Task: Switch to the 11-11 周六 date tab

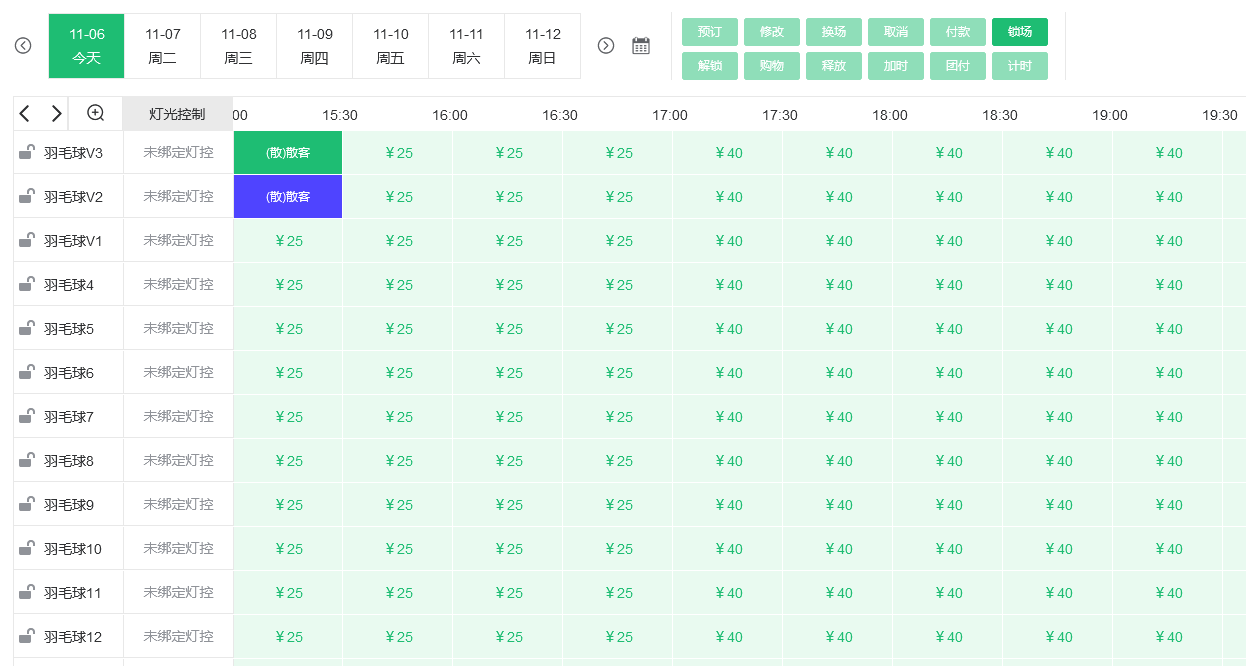Action: pos(466,46)
